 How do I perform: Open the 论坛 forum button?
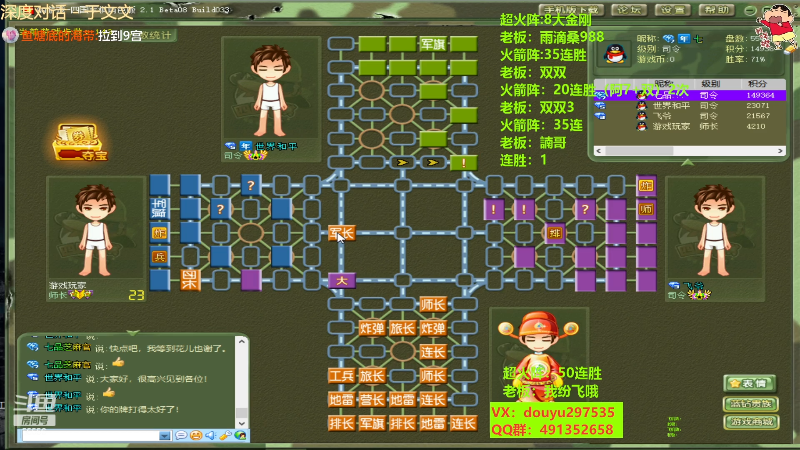point(629,10)
